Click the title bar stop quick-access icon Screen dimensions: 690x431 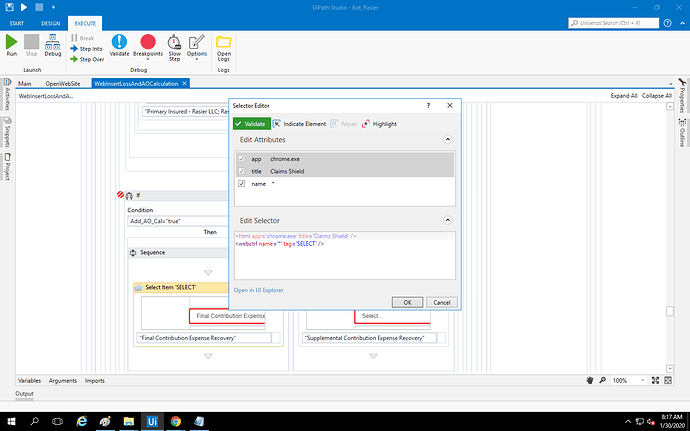point(39,7)
